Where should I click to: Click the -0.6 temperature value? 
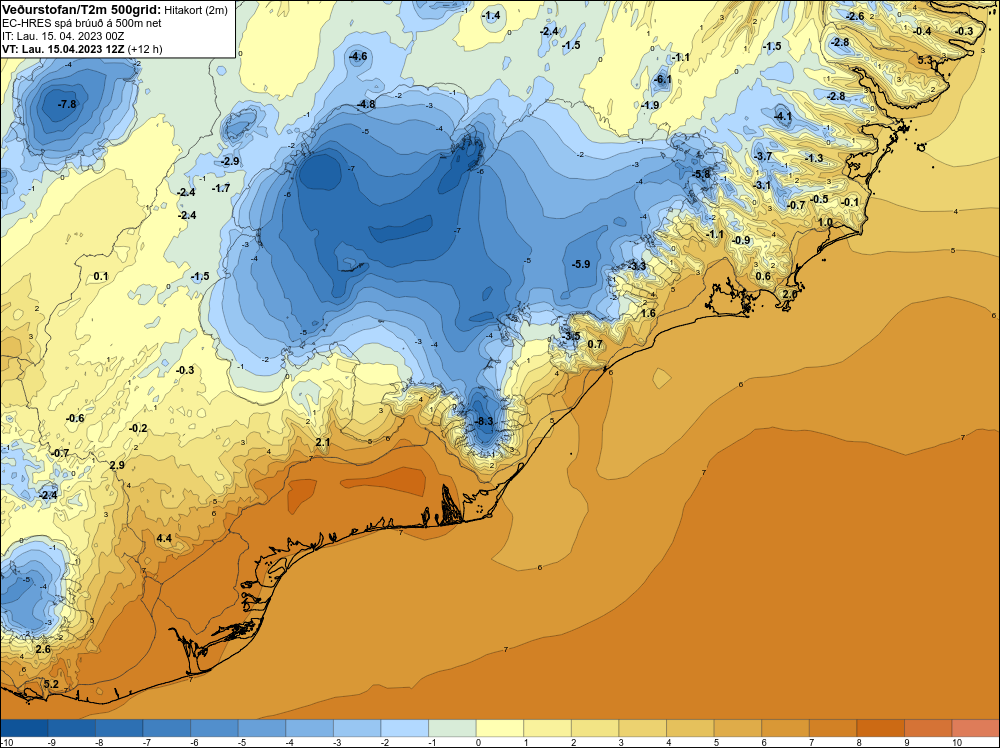tap(75, 418)
